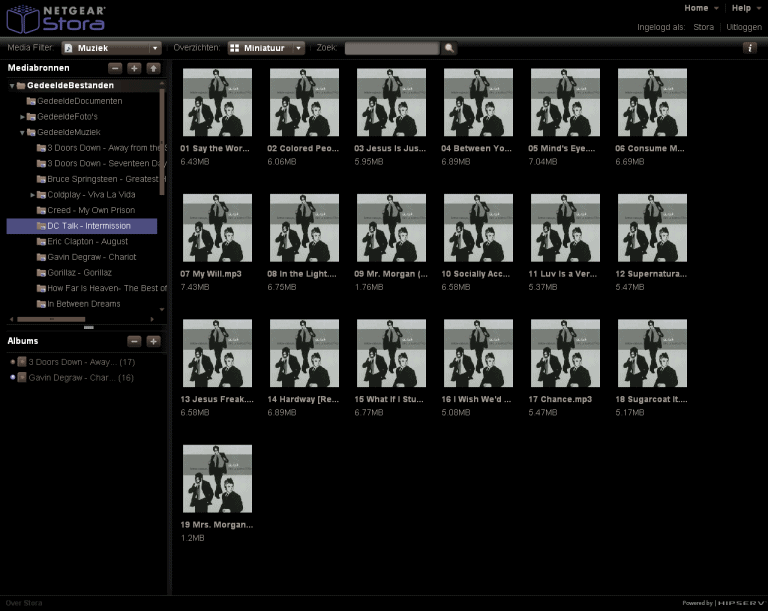Select the 05 Mind's Eye track thumbnail
Image resolution: width=768 pixels, height=611 pixels.
(x=565, y=102)
